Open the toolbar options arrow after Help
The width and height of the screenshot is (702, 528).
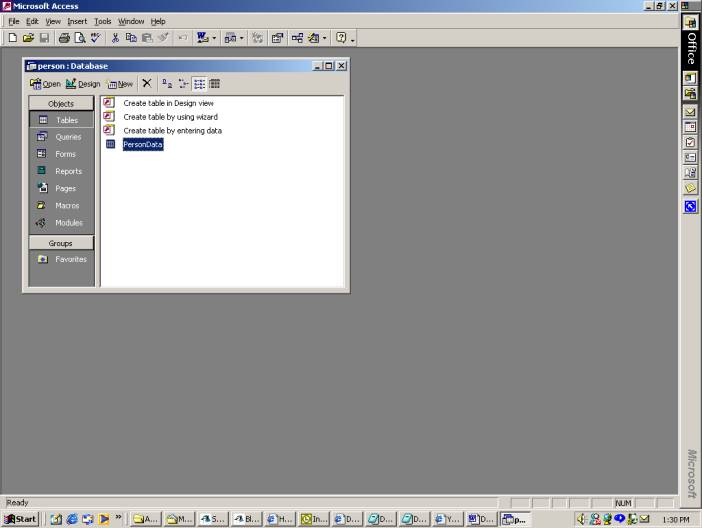pos(353,39)
